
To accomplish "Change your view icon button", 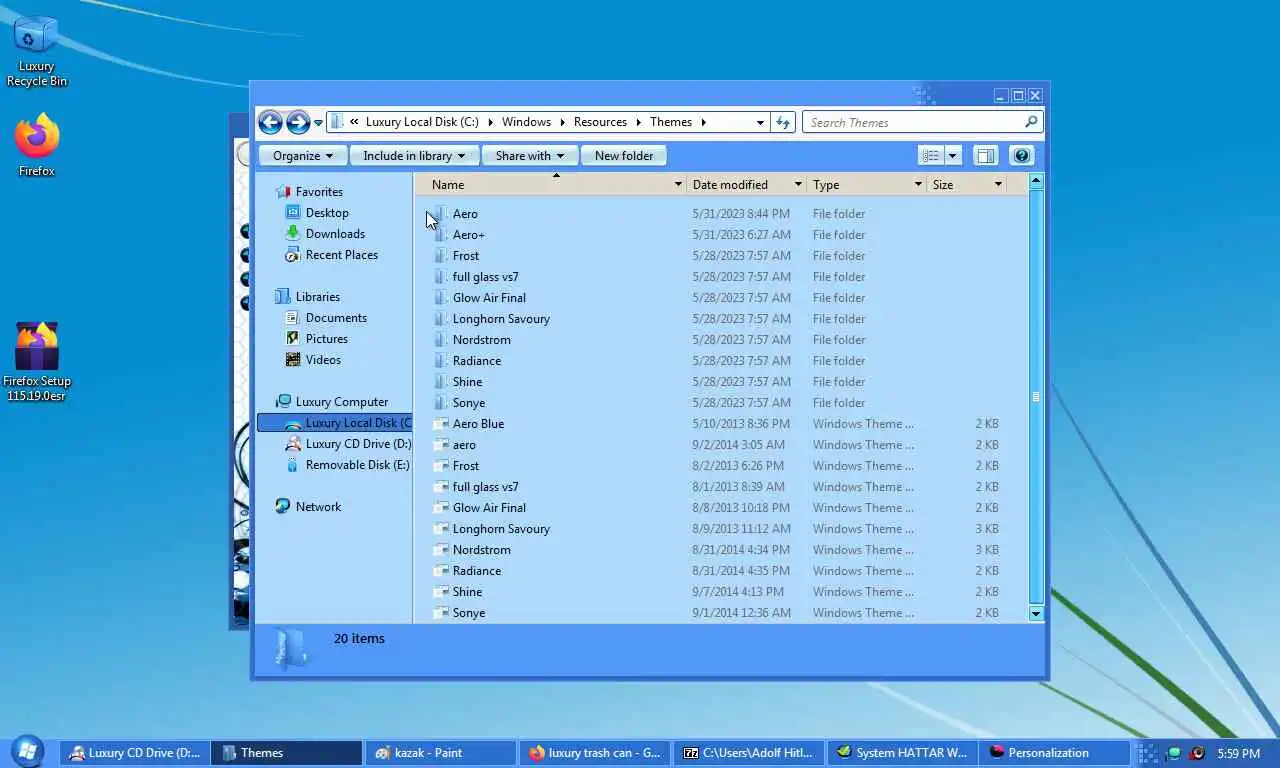I will [931, 156].
